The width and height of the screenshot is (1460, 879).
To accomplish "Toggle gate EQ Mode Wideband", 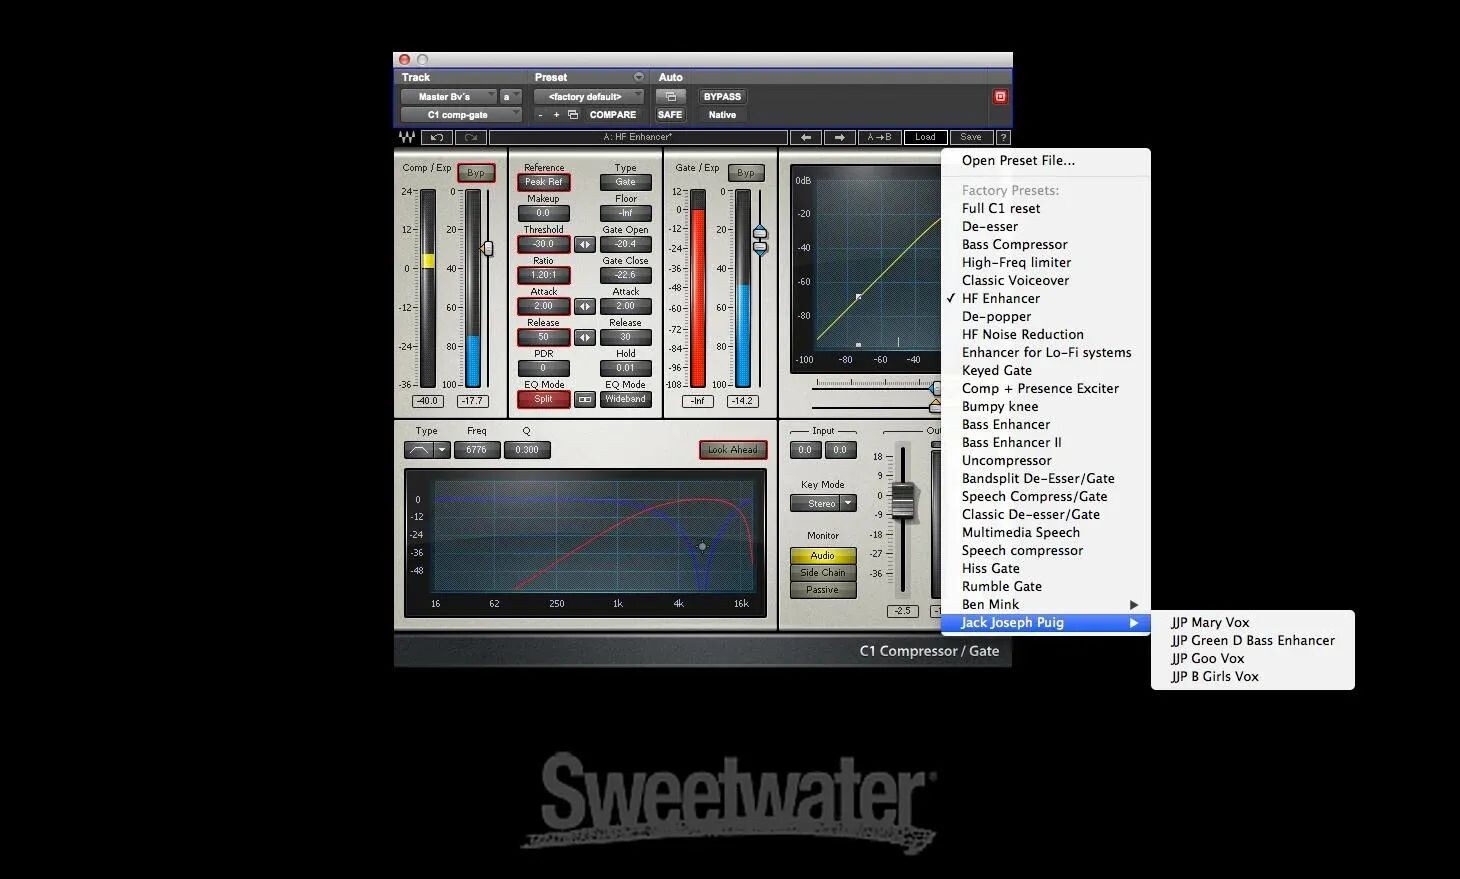I will click(626, 399).
